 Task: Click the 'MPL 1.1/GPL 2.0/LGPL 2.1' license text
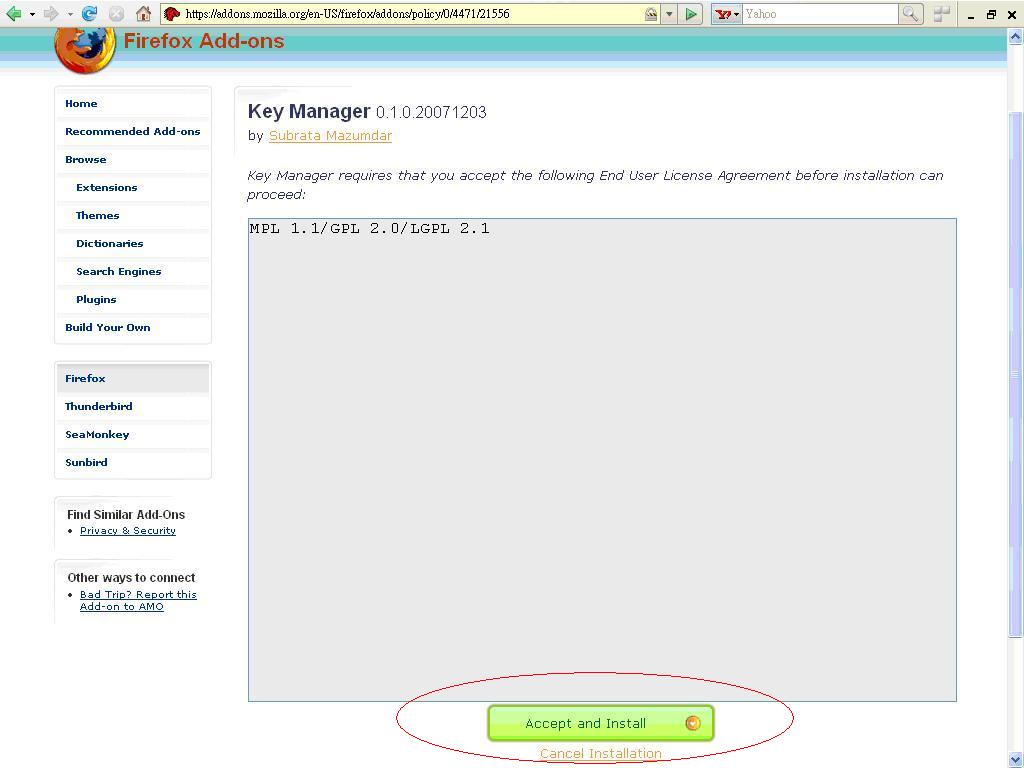click(370, 229)
